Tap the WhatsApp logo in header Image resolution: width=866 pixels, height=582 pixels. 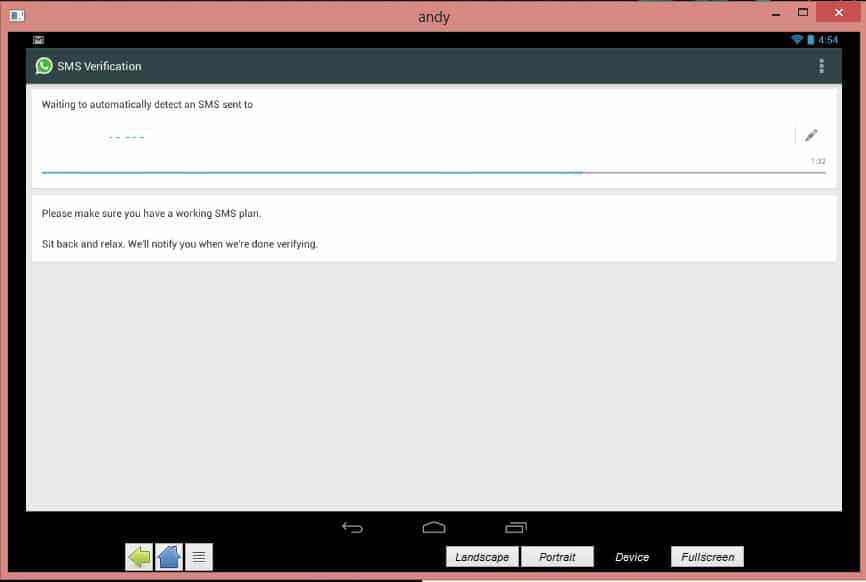[x=44, y=66]
